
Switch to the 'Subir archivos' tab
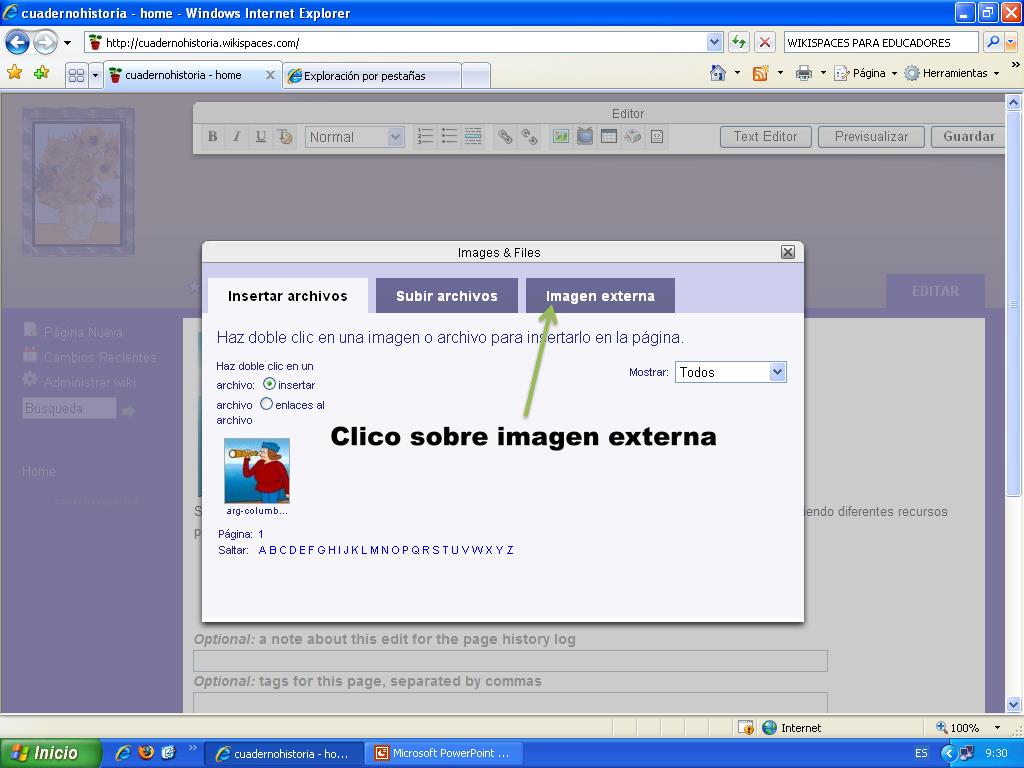[447, 296]
